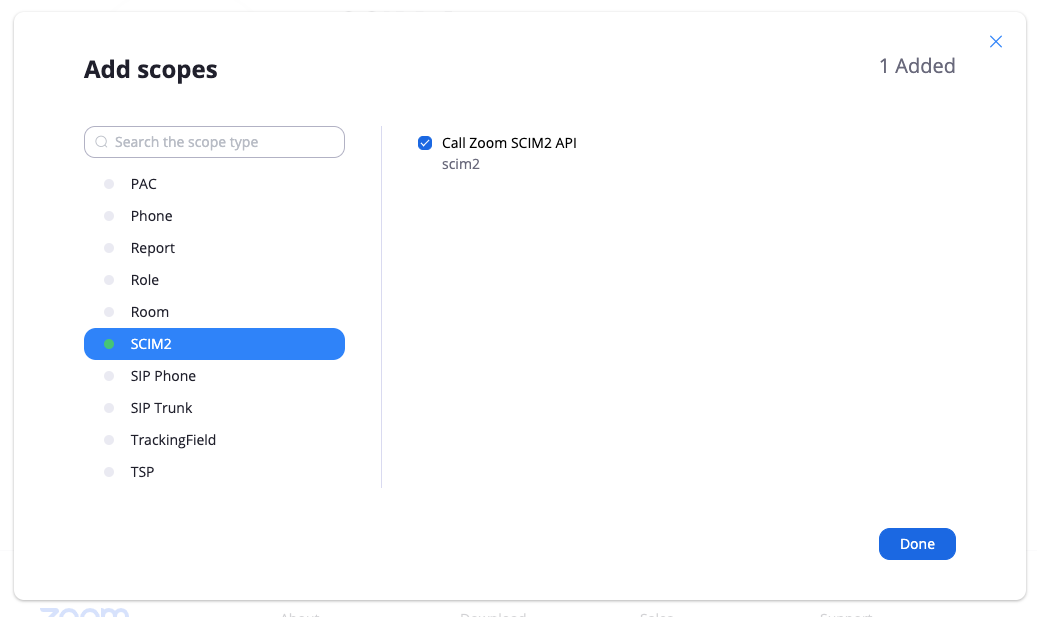
Task: Uncheck the Call Zoom SCIM2 API checkbox
Action: point(425,143)
